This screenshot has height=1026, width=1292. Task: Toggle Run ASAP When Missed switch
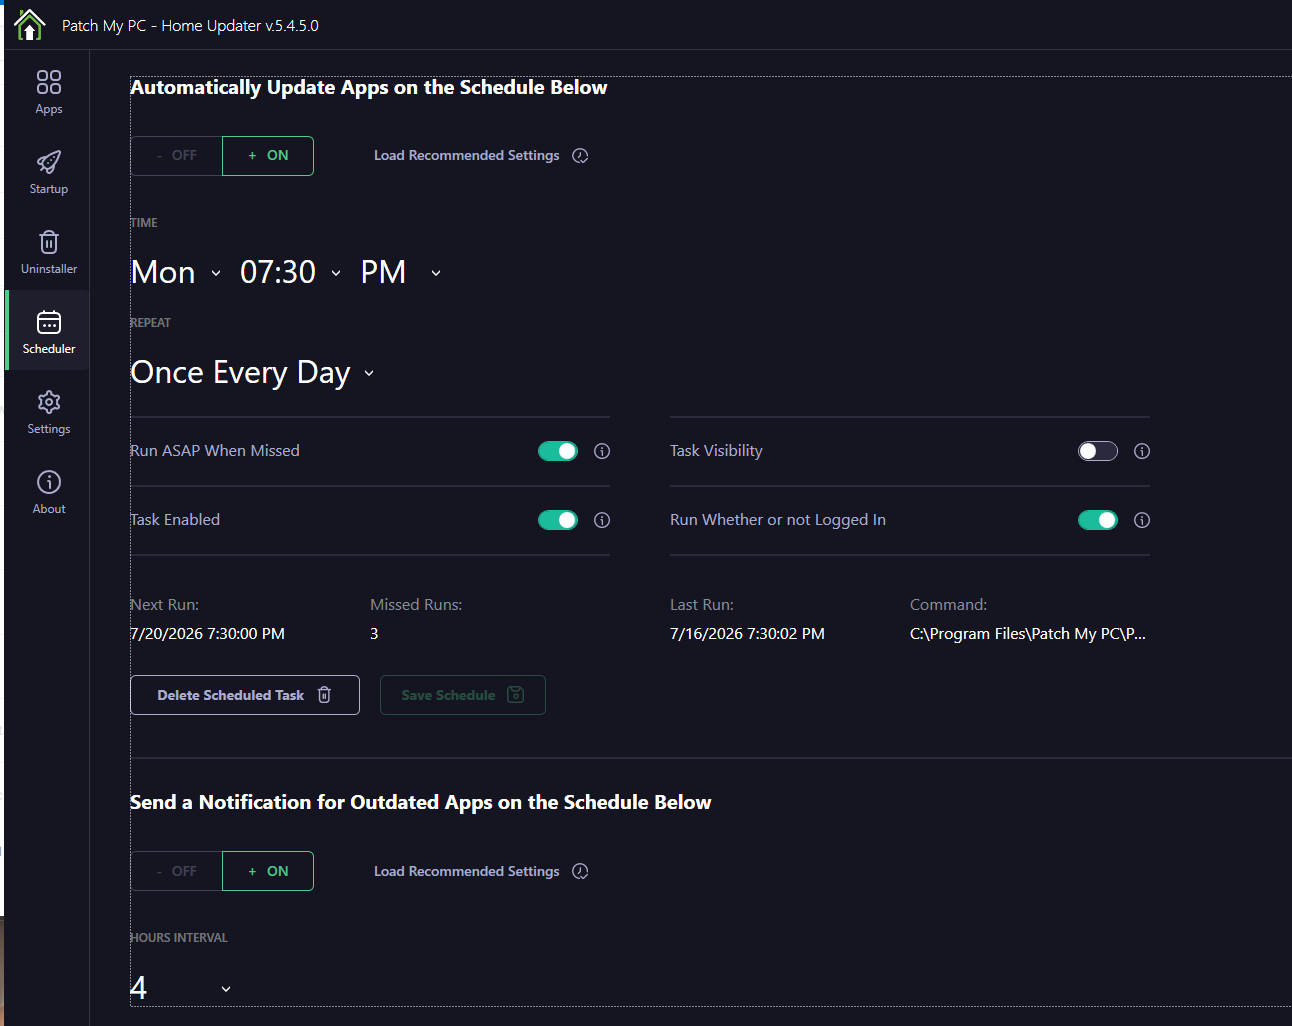pyautogui.click(x=558, y=451)
